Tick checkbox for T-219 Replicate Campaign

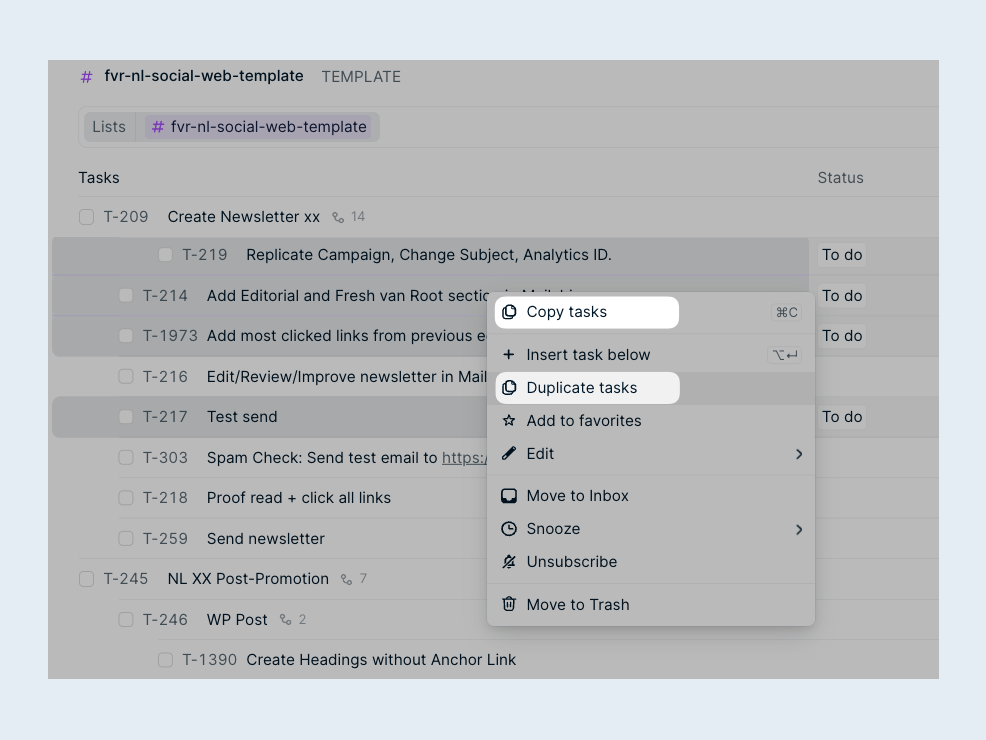[x=165, y=255]
